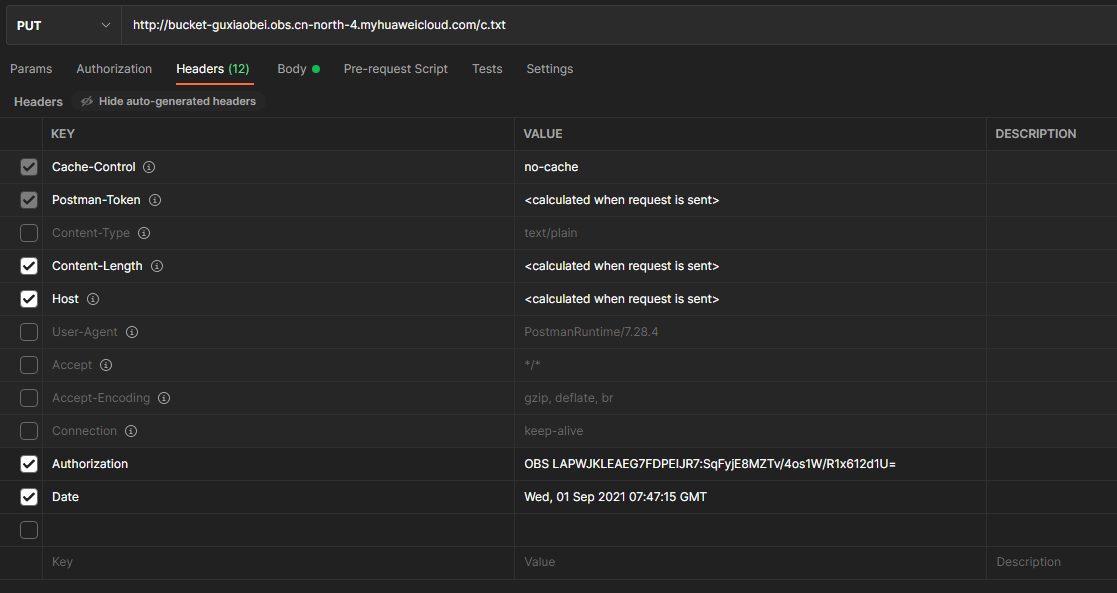The height and width of the screenshot is (593, 1117).
Task: Click info icon next to Content-Type
Action: tap(144, 233)
